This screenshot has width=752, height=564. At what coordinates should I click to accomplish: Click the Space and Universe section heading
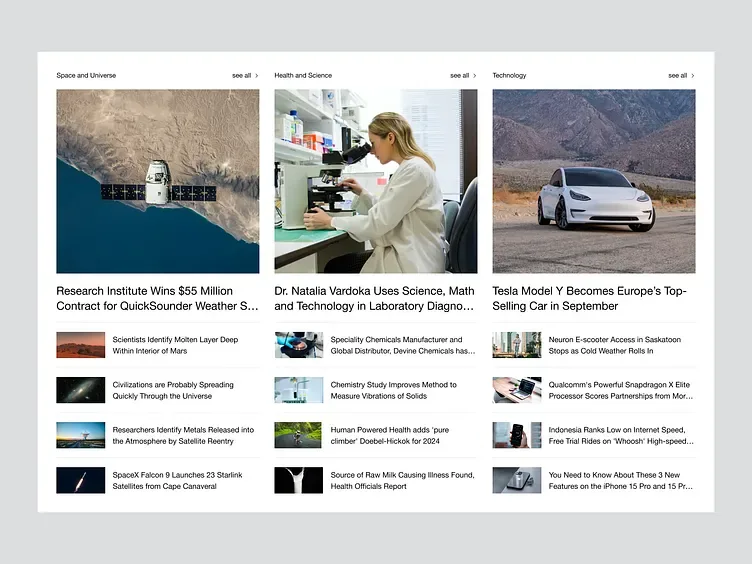coord(86,75)
